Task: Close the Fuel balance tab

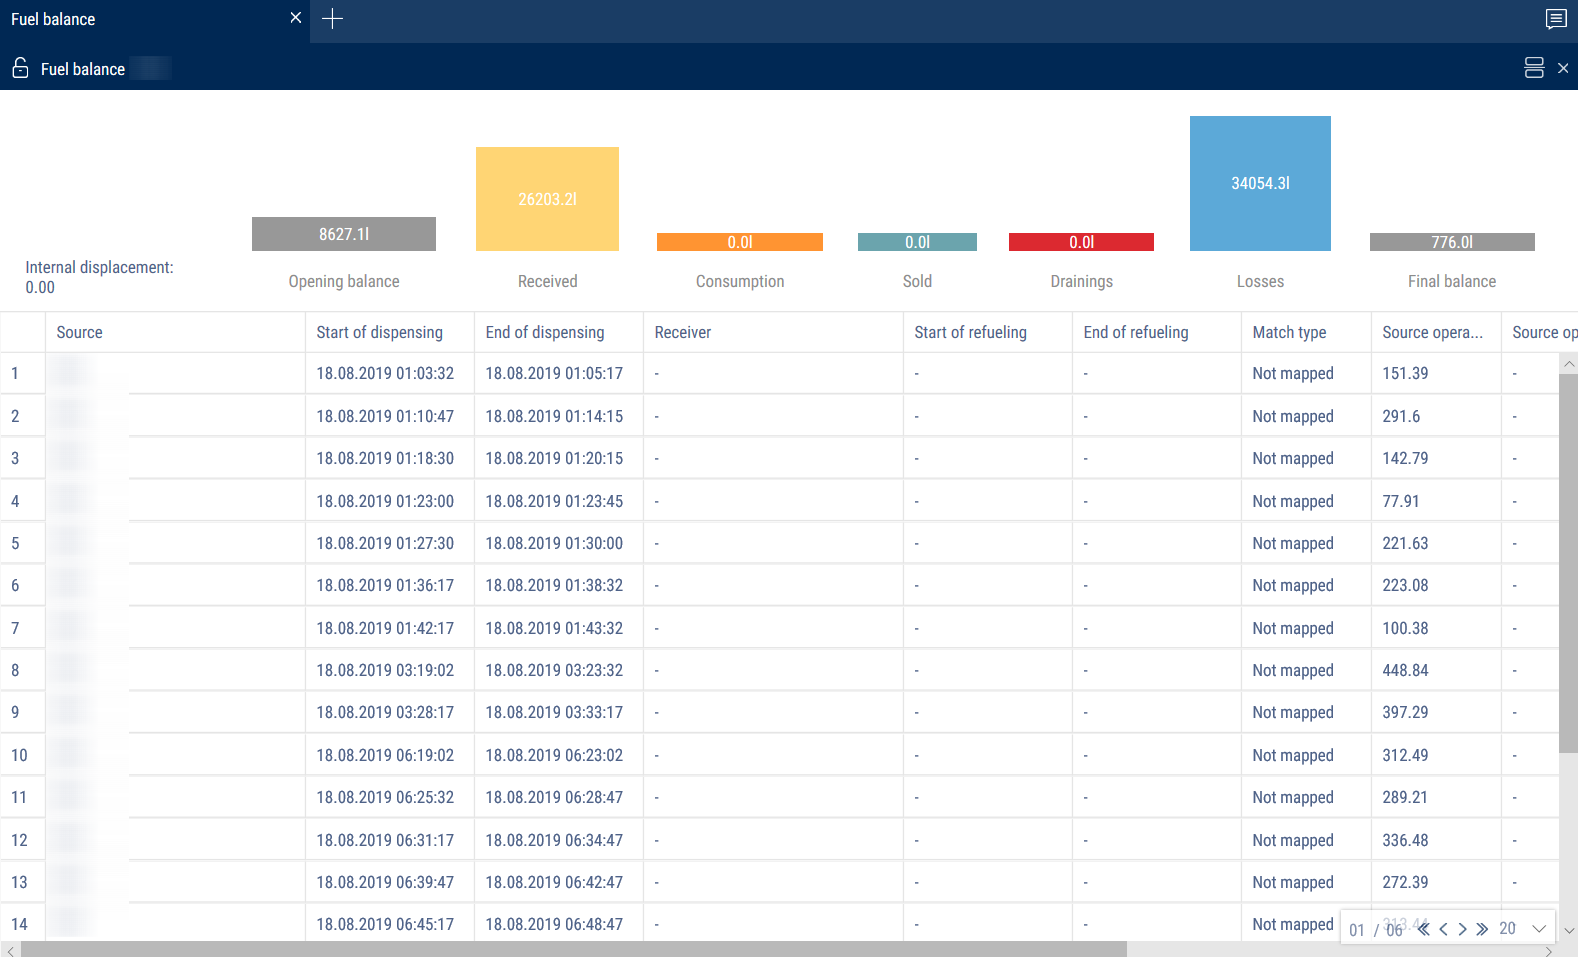Action: pos(295,18)
